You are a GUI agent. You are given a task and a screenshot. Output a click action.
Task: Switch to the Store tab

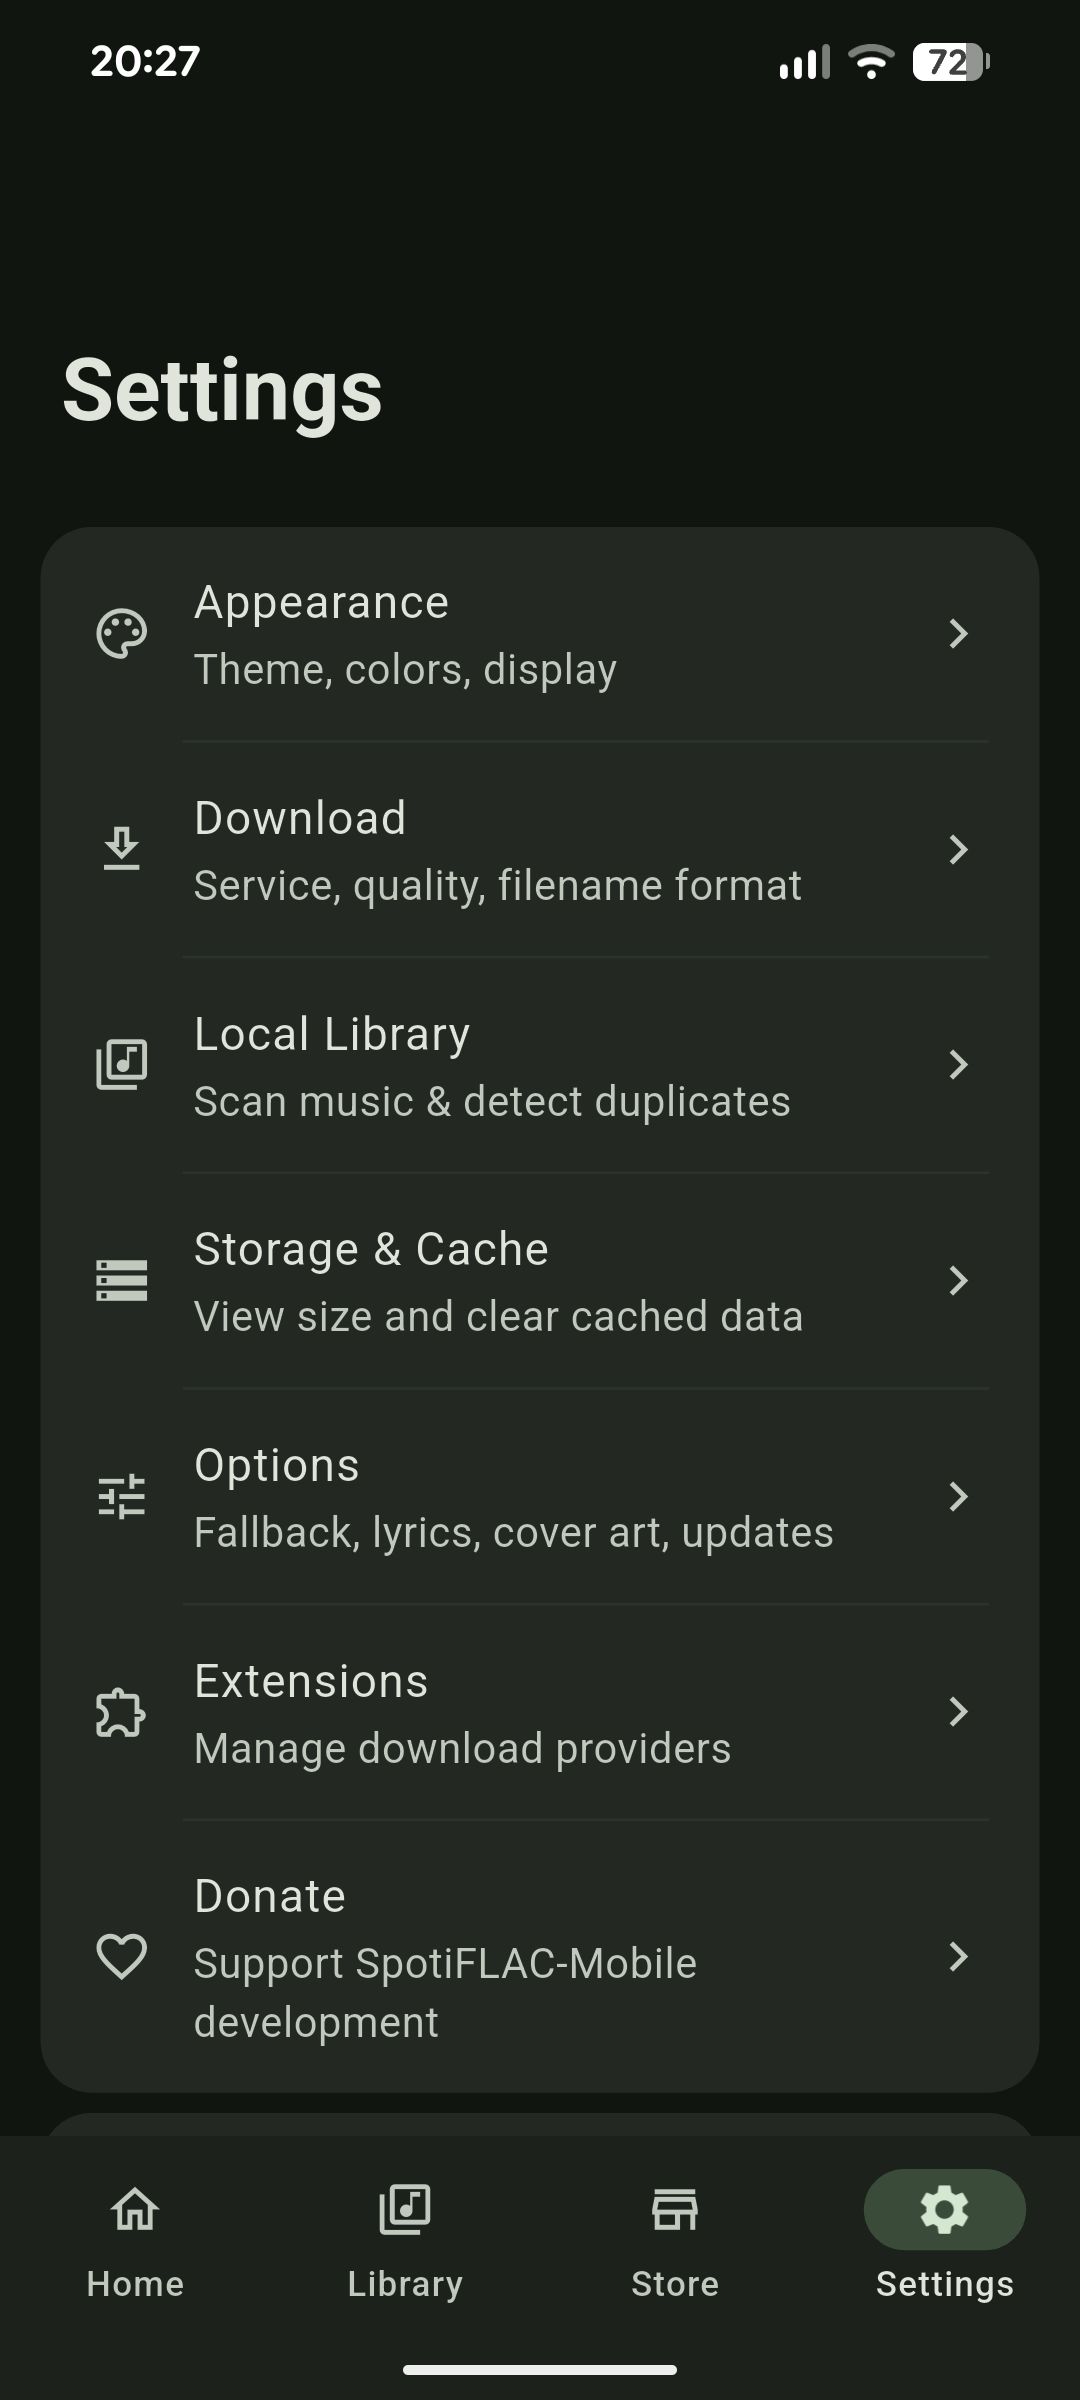[x=674, y=2240]
